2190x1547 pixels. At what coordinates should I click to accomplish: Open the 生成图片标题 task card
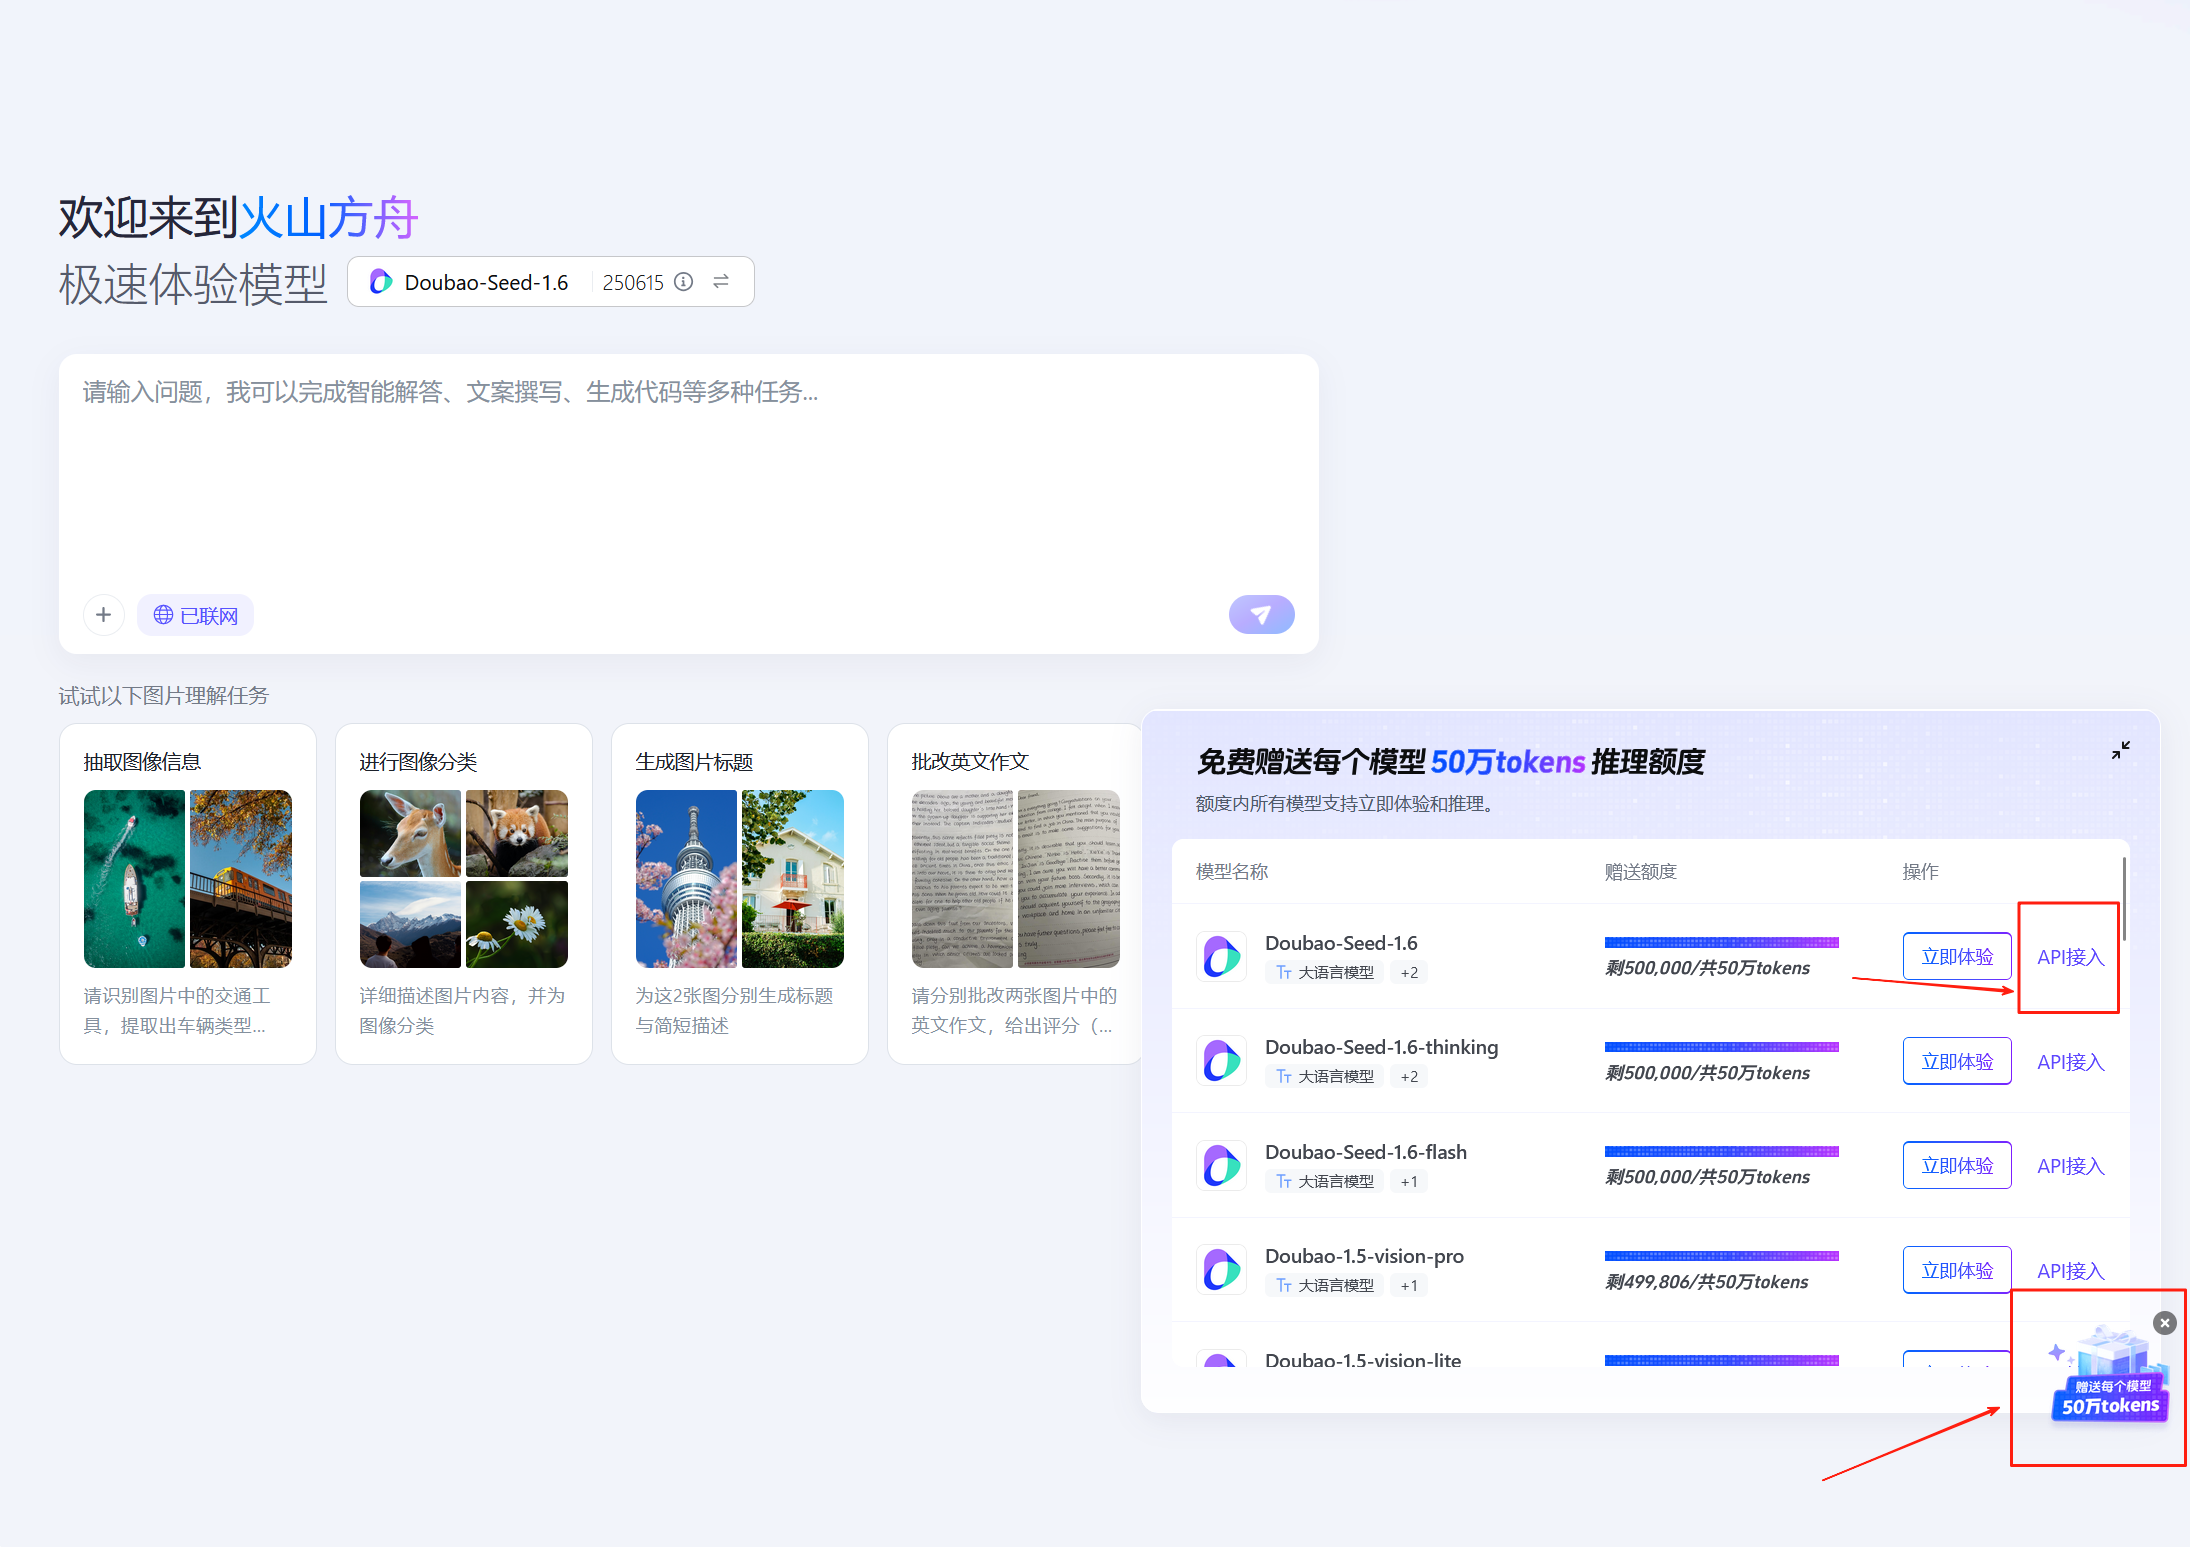point(740,894)
